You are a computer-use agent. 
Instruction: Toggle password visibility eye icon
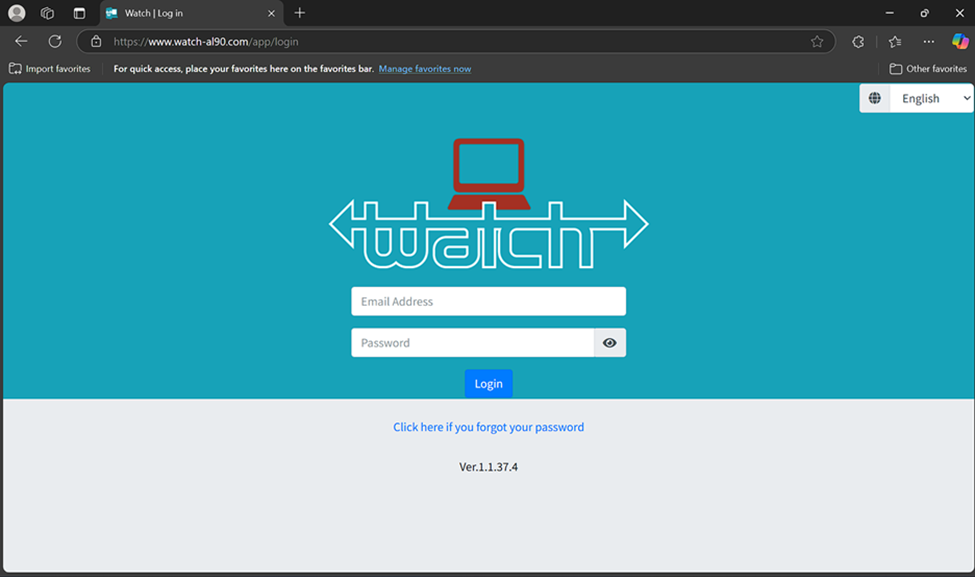click(x=609, y=343)
